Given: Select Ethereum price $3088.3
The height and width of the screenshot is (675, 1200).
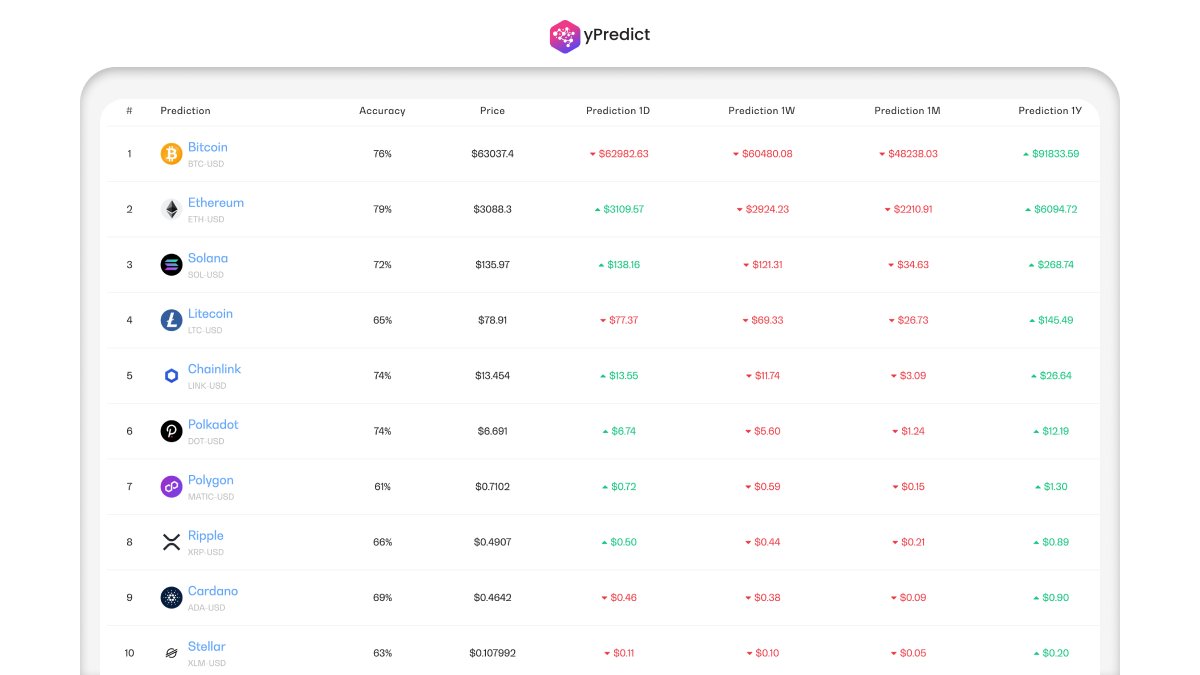Looking at the screenshot, I should click(492, 209).
